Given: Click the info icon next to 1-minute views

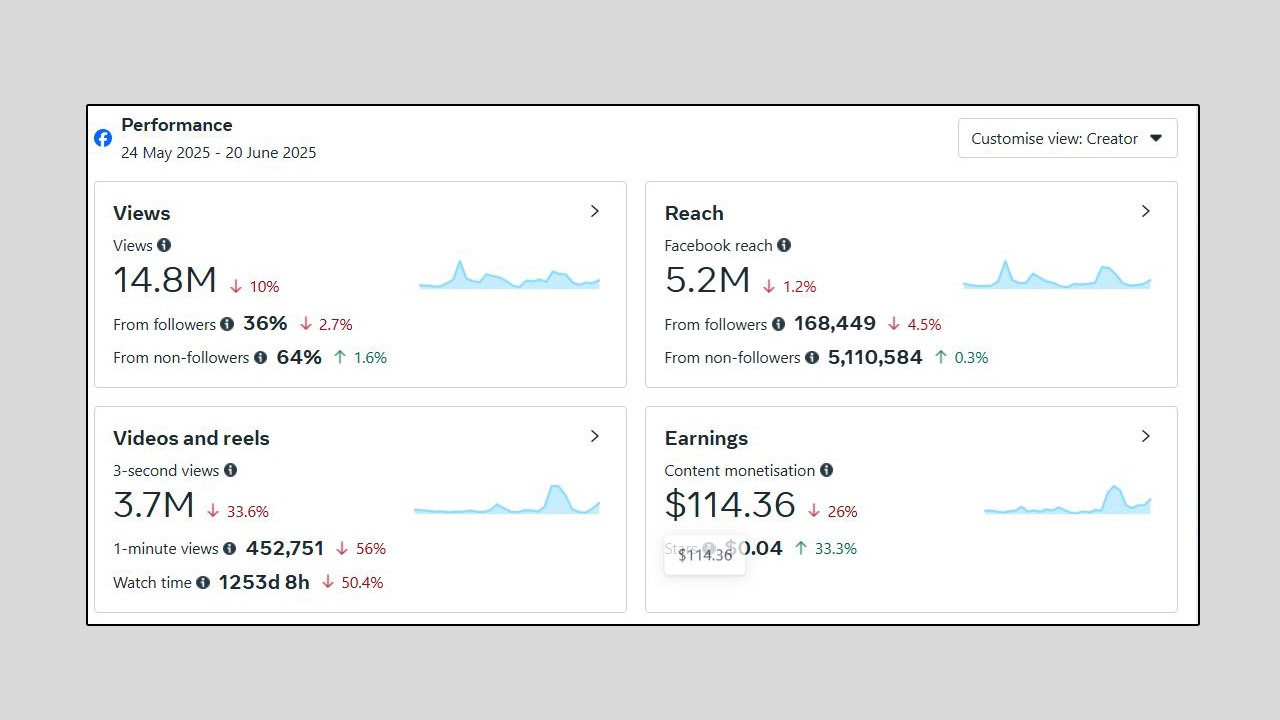Looking at the screenshot, I should (229, 548).
